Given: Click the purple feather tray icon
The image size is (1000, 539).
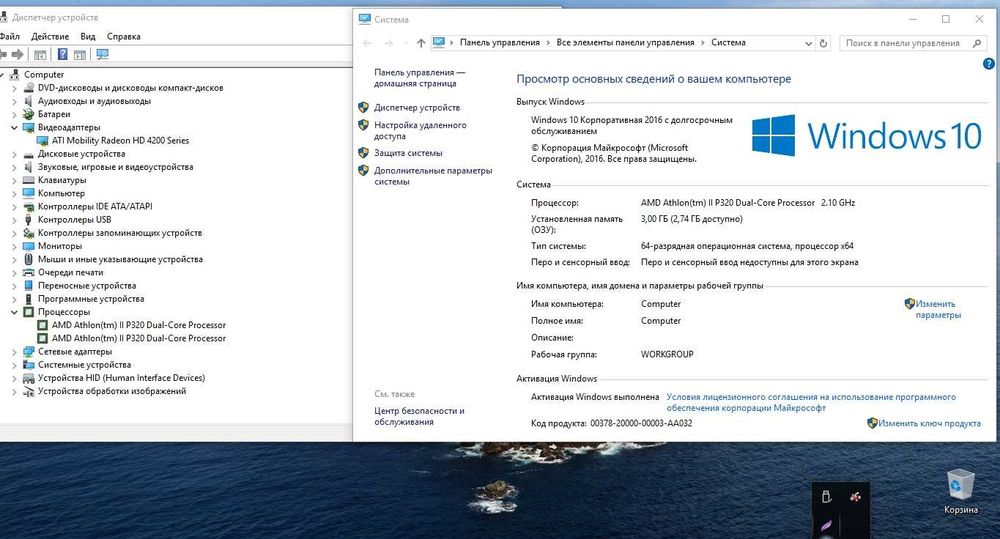Looking at the screenshot, I should [826, 526].
